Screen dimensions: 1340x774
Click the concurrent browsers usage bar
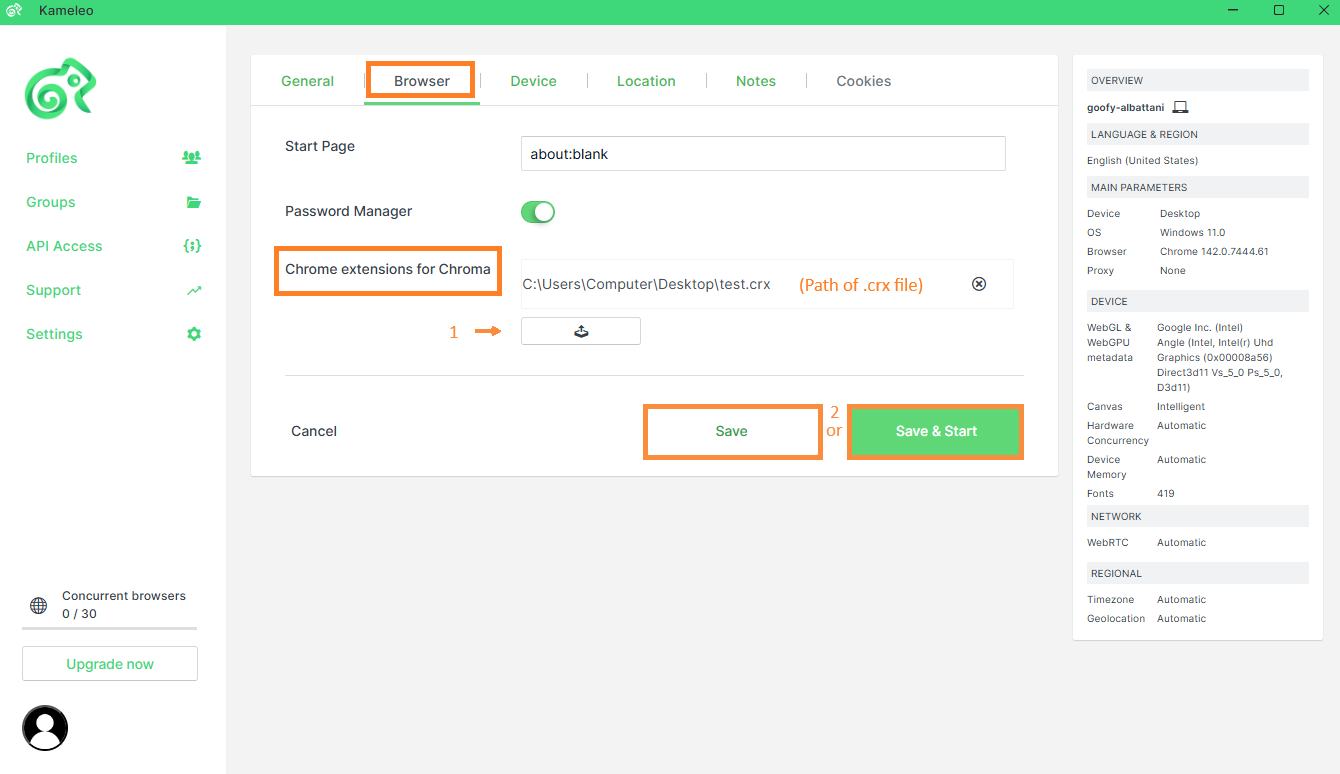pos(110,628)
